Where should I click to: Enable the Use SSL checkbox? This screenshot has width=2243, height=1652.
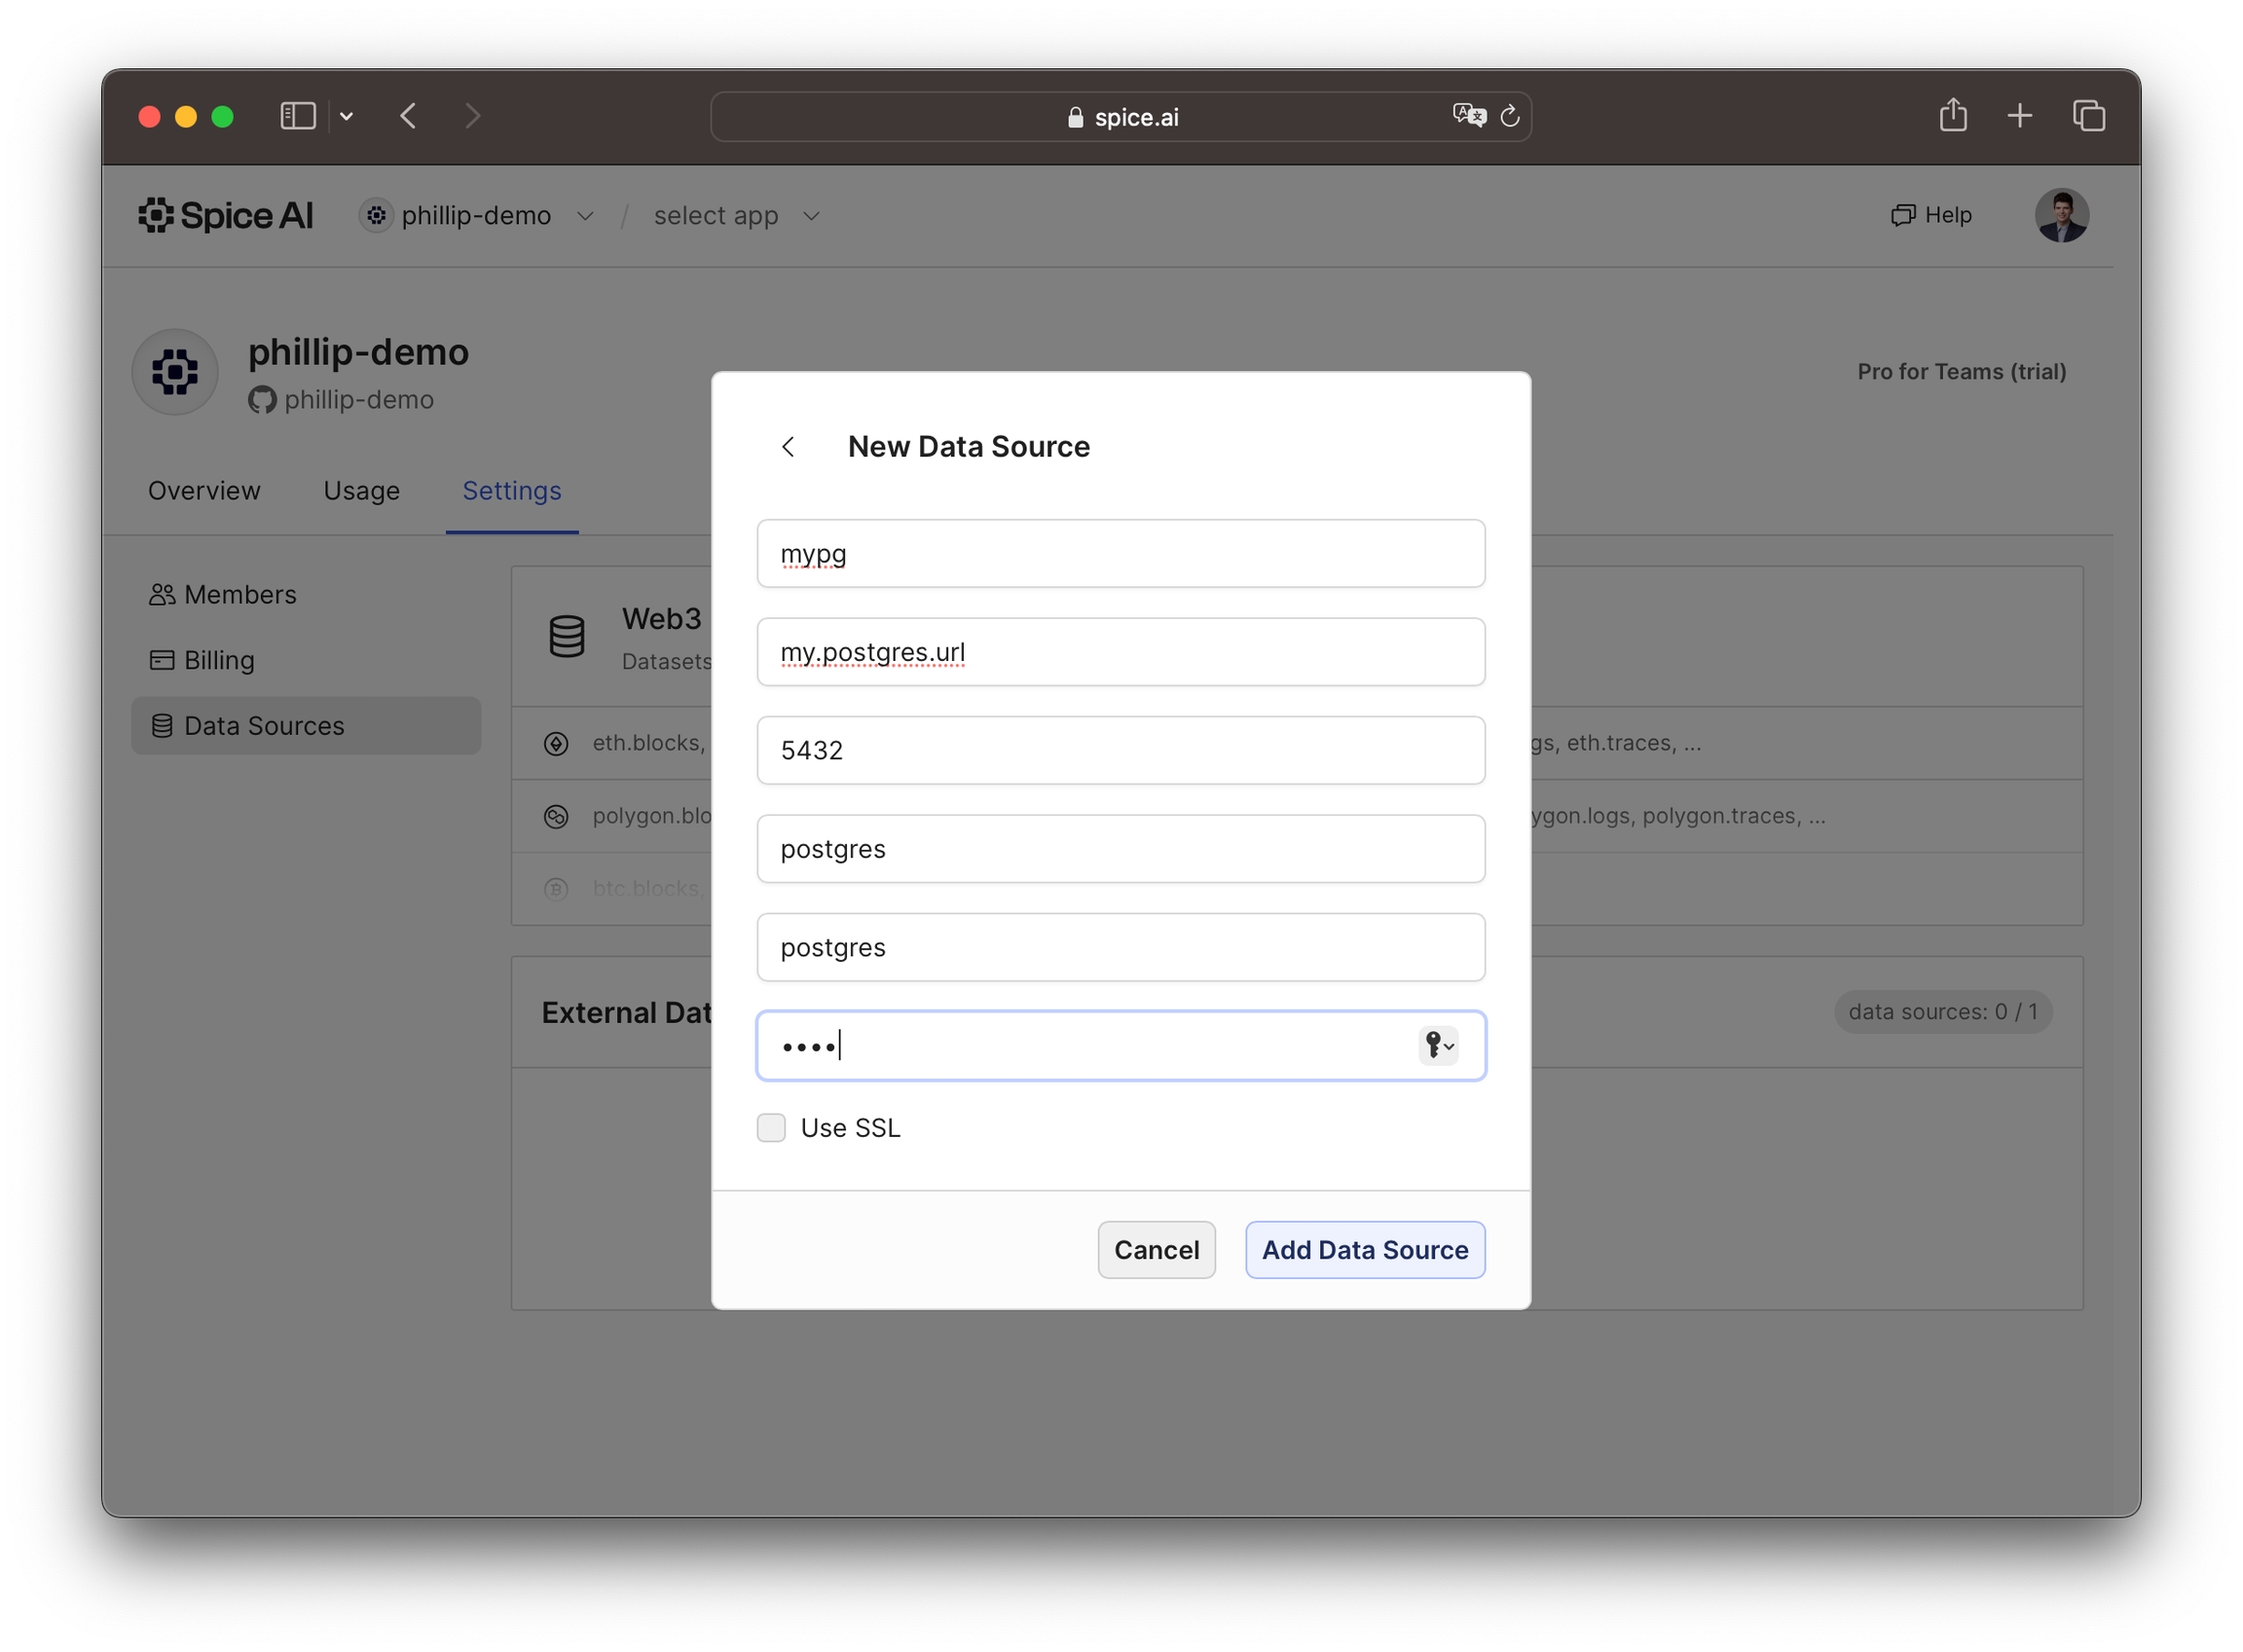coord(771,1128)
